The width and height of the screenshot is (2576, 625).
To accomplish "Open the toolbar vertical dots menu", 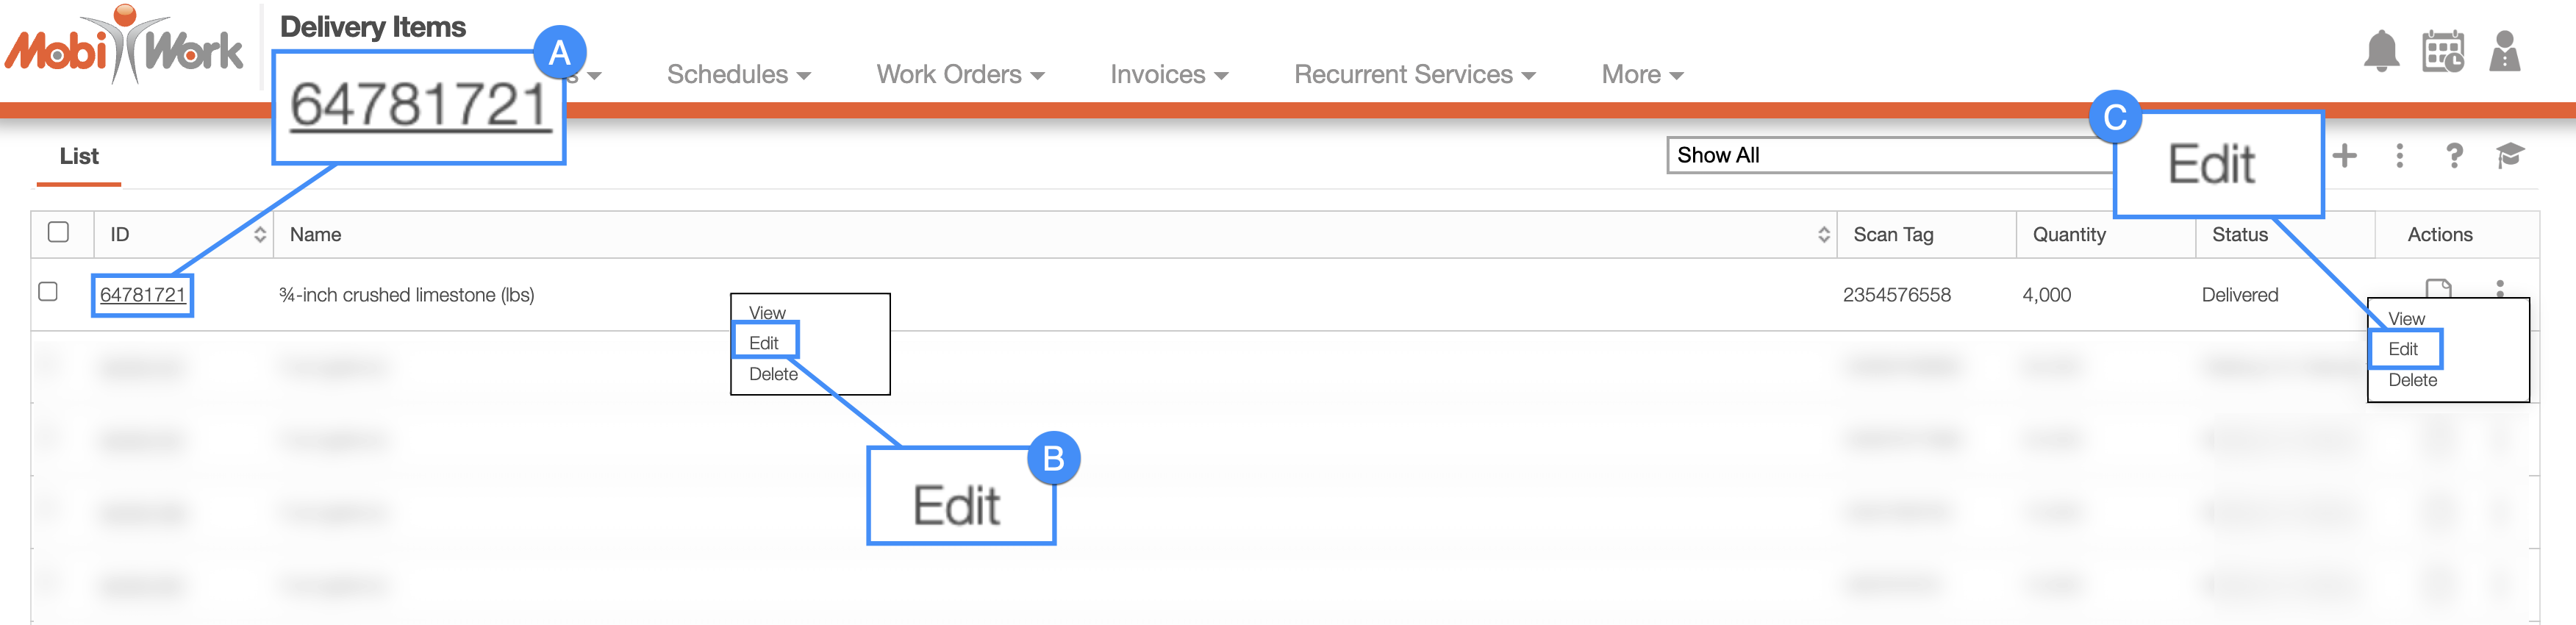I will coord(2399,155).
